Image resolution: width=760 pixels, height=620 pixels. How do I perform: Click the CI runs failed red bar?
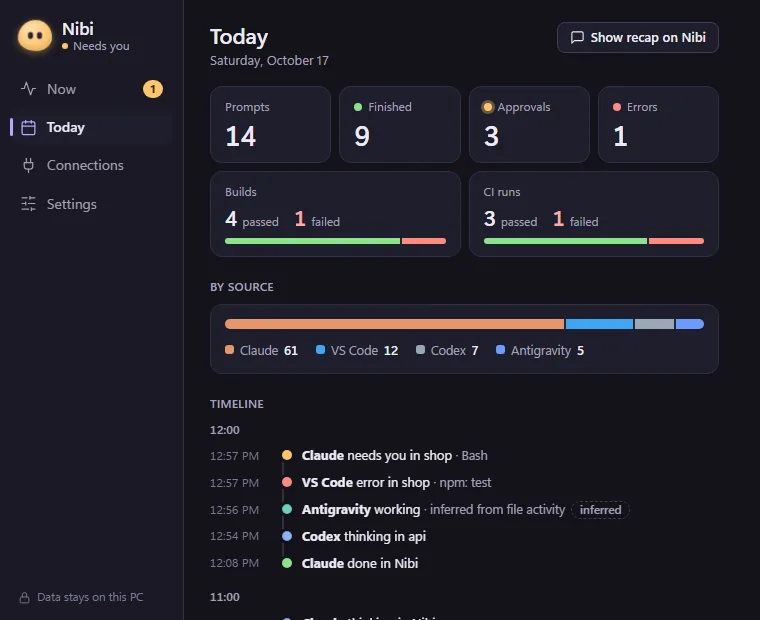click(676, 241)
